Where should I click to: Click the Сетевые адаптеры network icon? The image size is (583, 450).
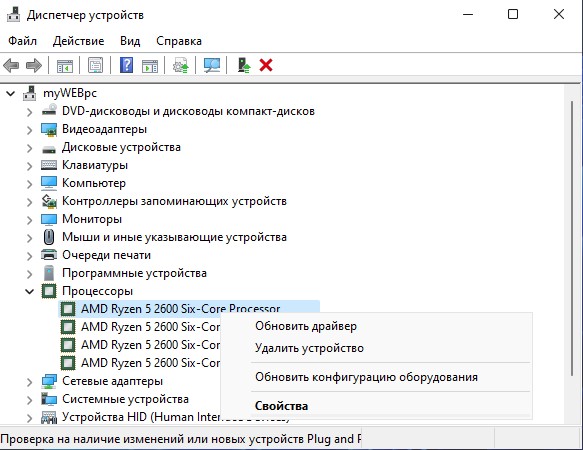pyautogui.click(x=49, y=381)
